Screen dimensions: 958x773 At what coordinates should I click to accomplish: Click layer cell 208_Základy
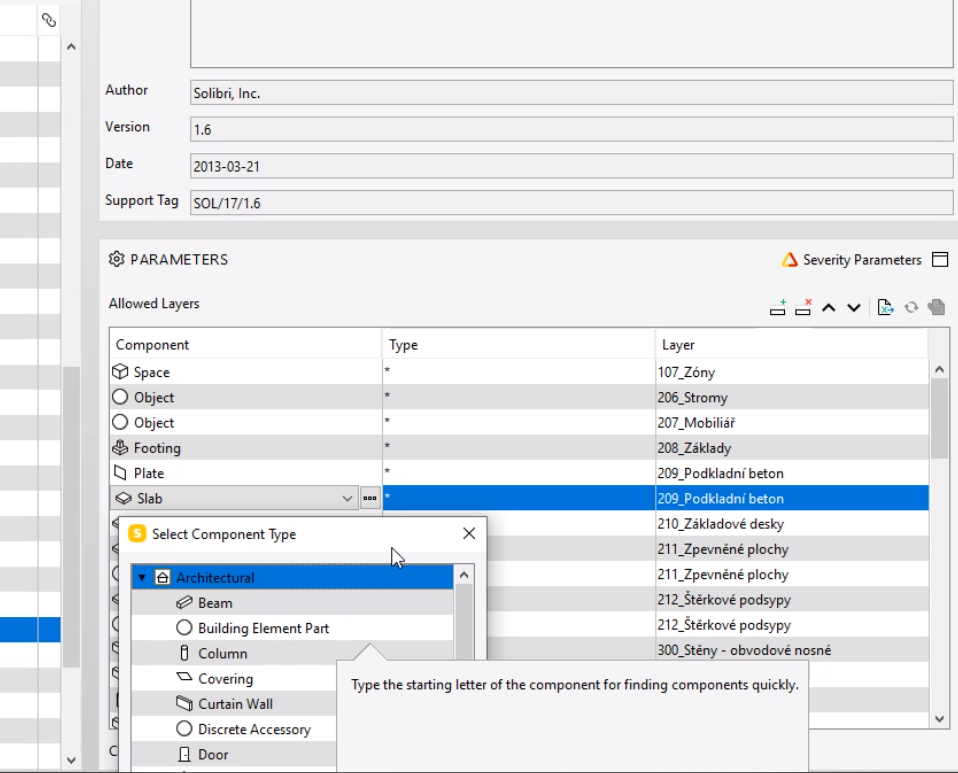(x=792, y=448)
